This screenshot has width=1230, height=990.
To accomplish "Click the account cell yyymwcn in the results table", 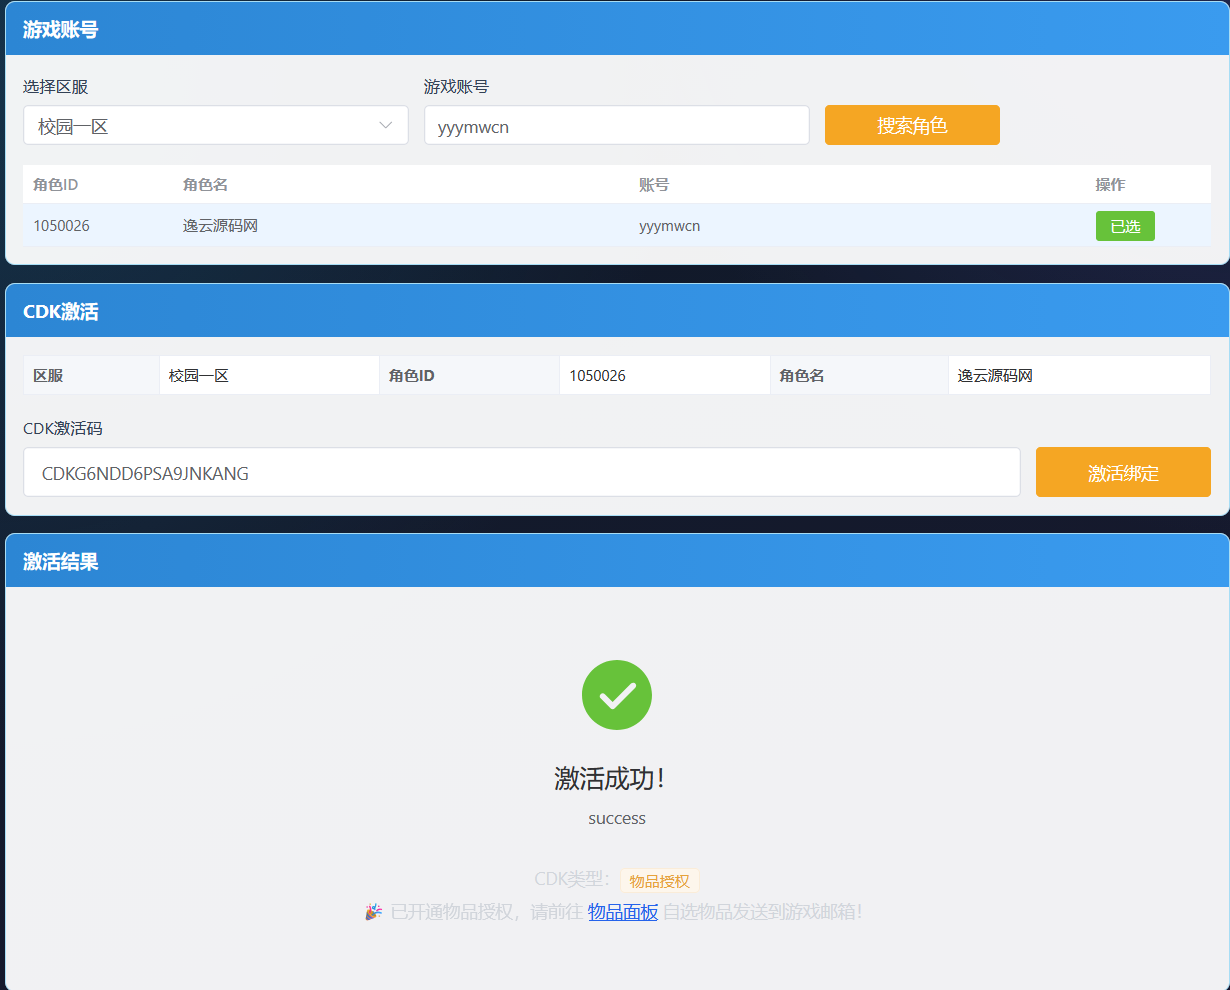I will [669, 226].
